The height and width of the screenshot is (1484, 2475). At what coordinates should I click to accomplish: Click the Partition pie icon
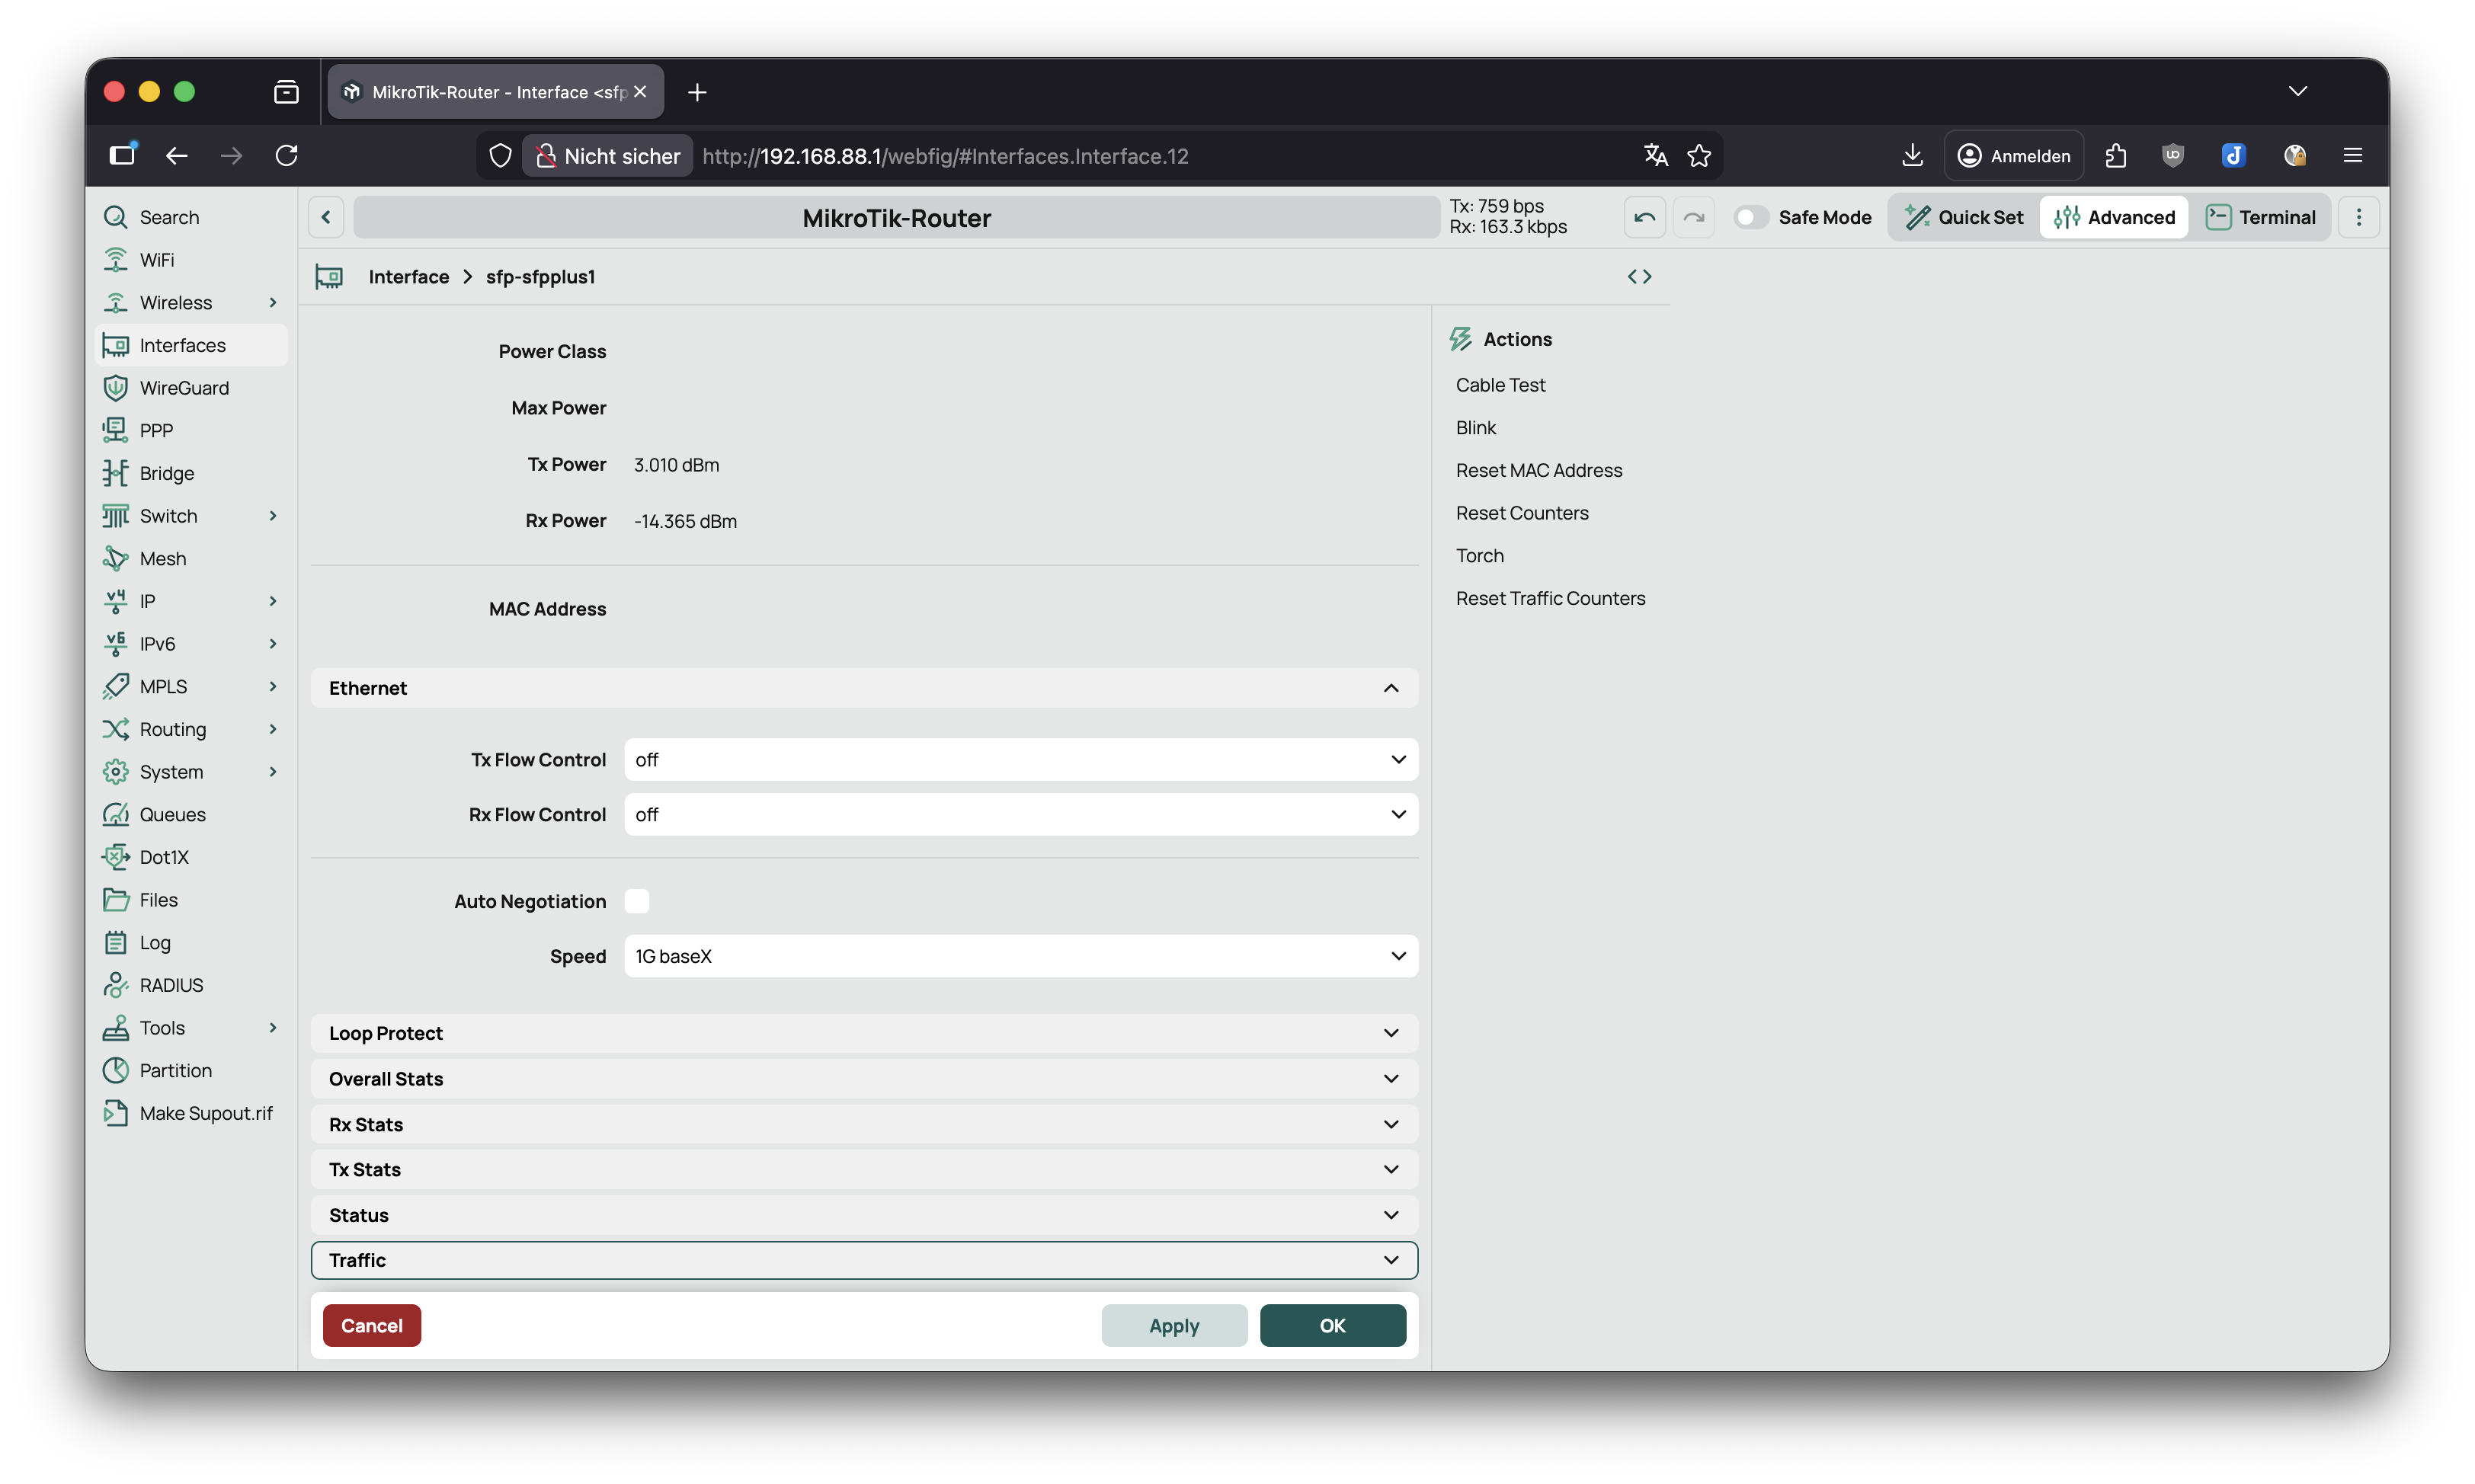coord(116,1070)
